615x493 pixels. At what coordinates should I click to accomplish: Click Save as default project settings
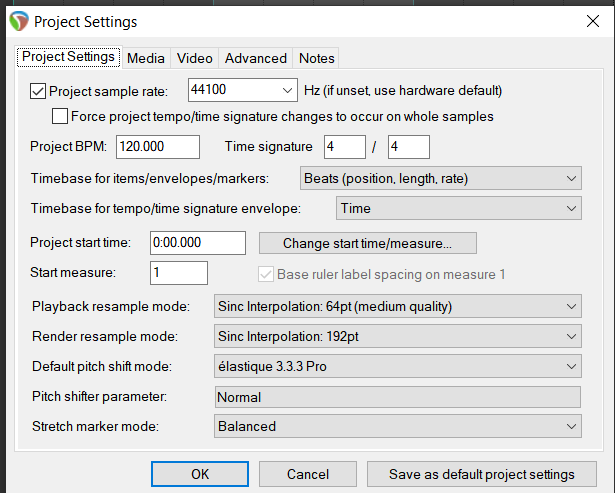click(480, 474)
